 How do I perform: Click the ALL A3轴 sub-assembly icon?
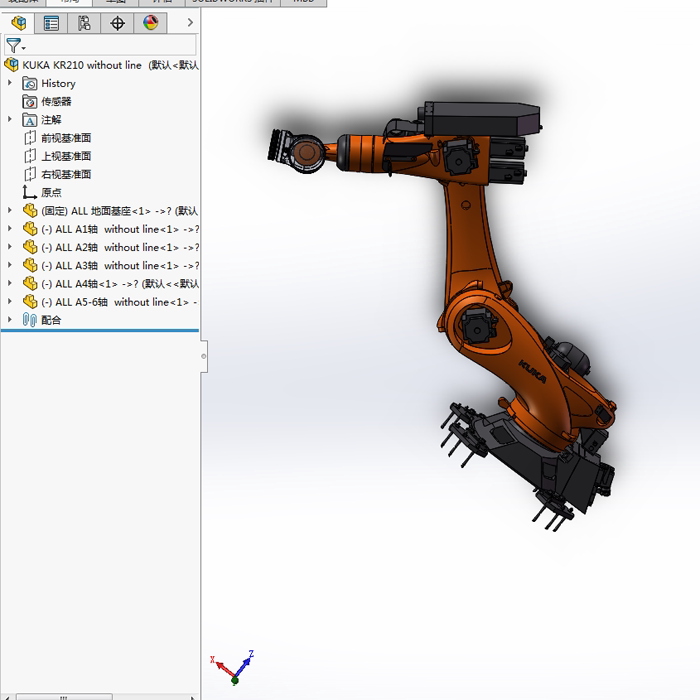pyautogui.click(x=30, y=265)
